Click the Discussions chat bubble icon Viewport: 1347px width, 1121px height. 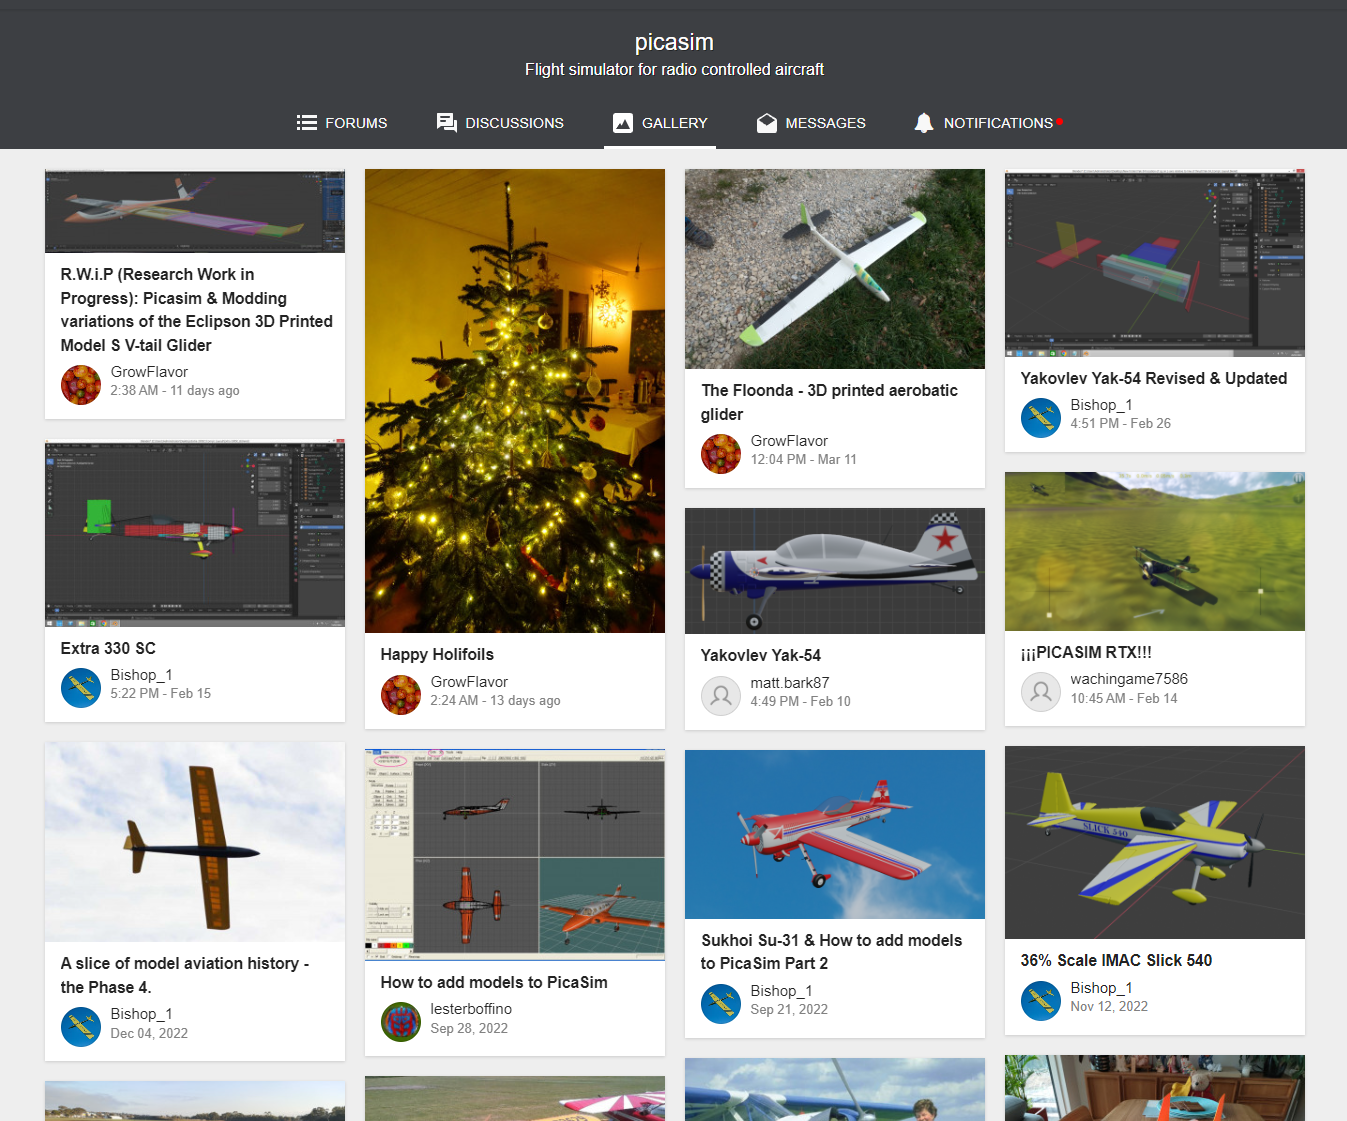[x=446, y=123]
